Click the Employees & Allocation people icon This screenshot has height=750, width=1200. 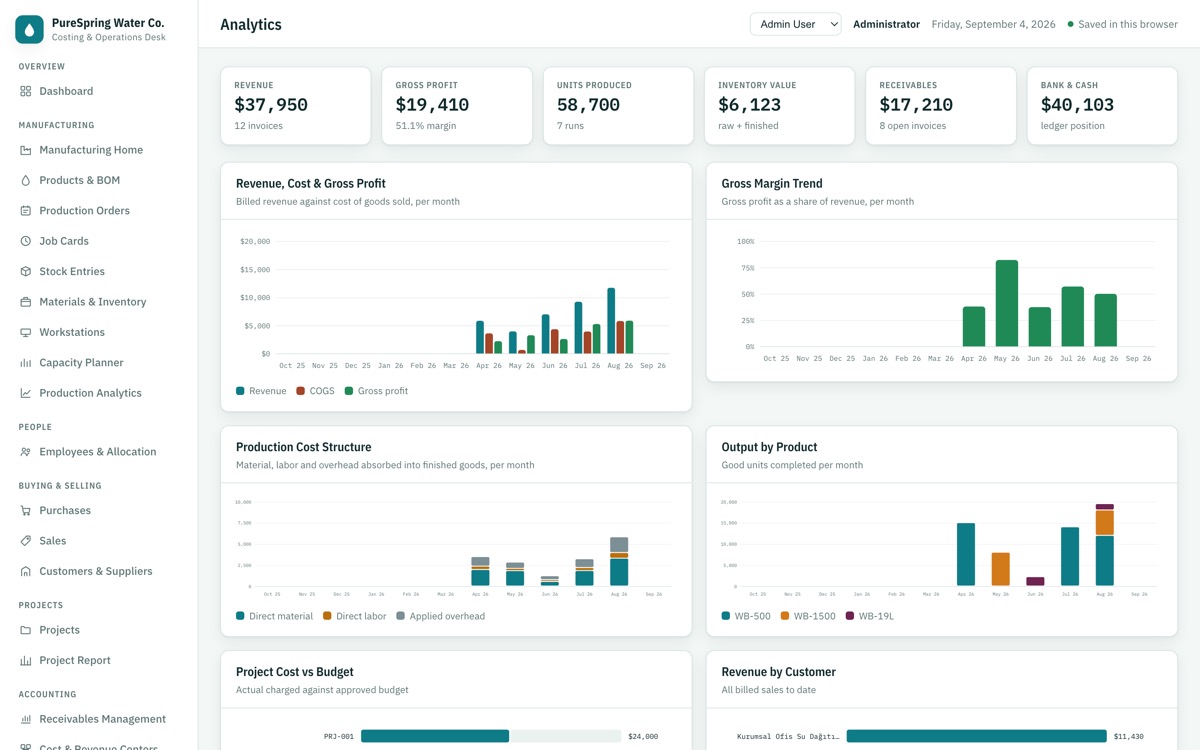(x=26, y=452)
